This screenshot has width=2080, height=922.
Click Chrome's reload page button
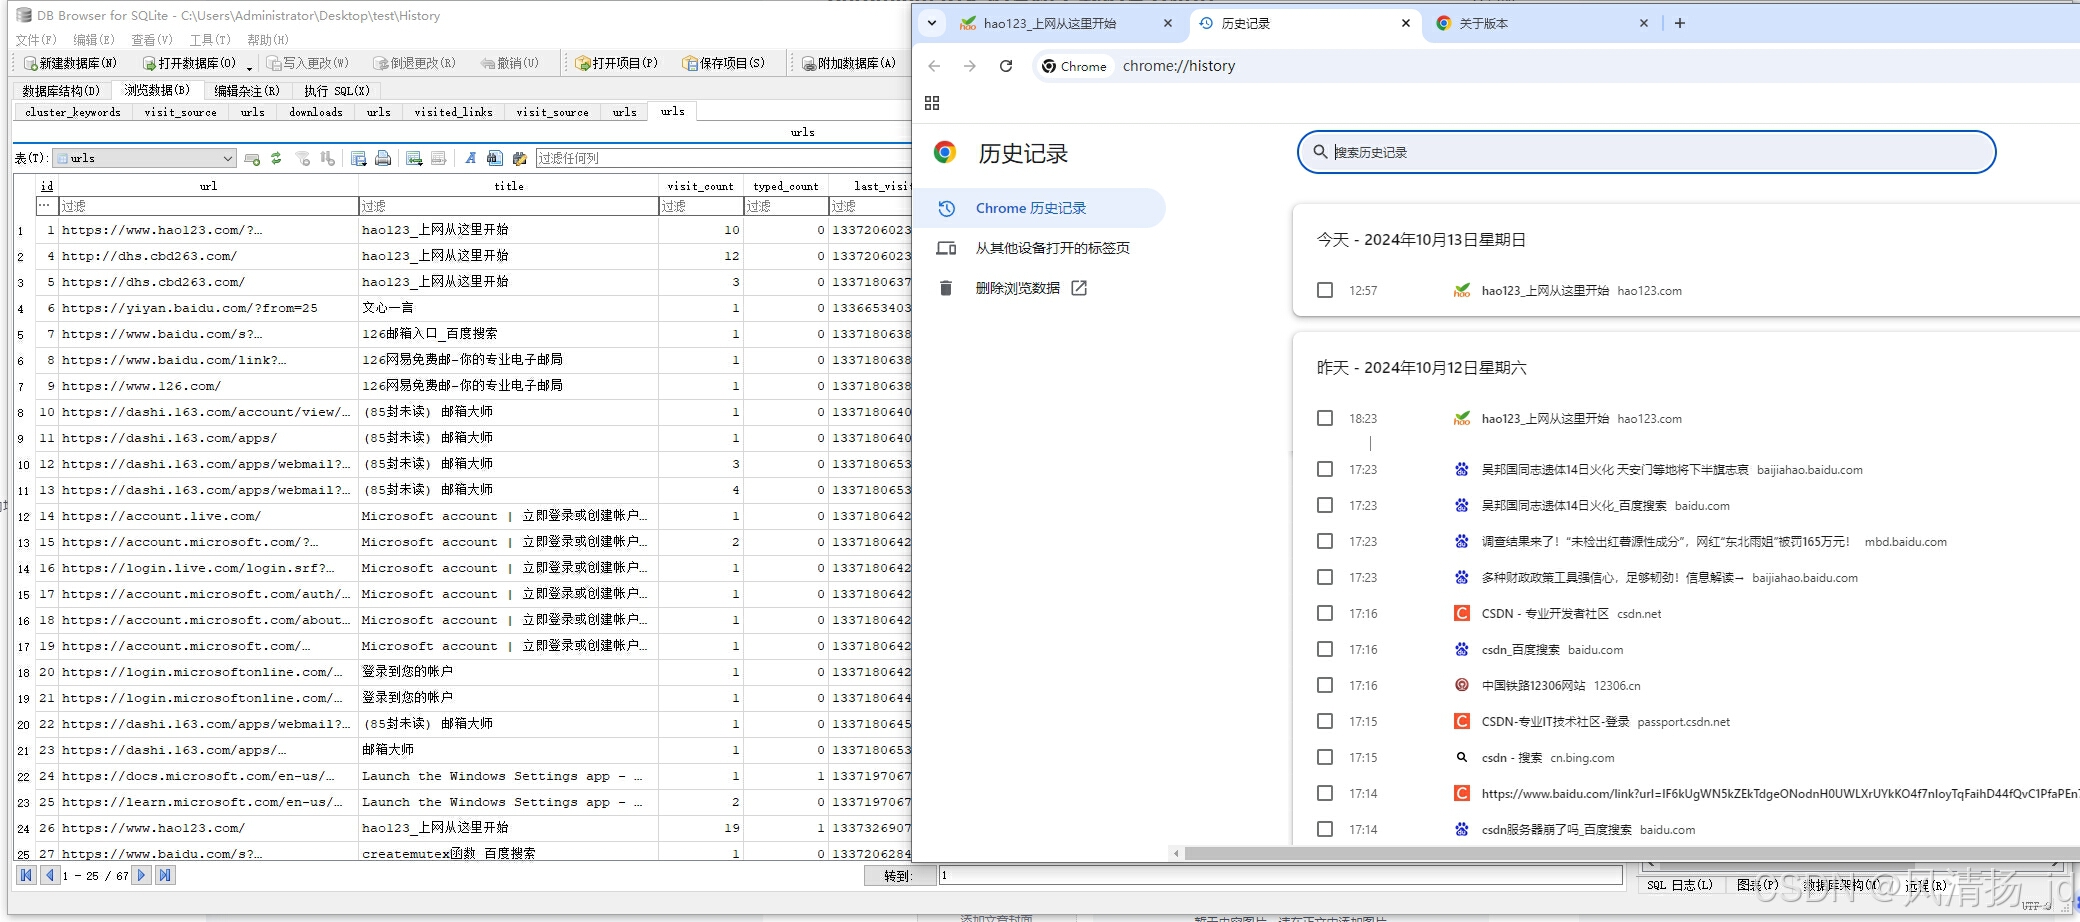[x=1006, y=66]
